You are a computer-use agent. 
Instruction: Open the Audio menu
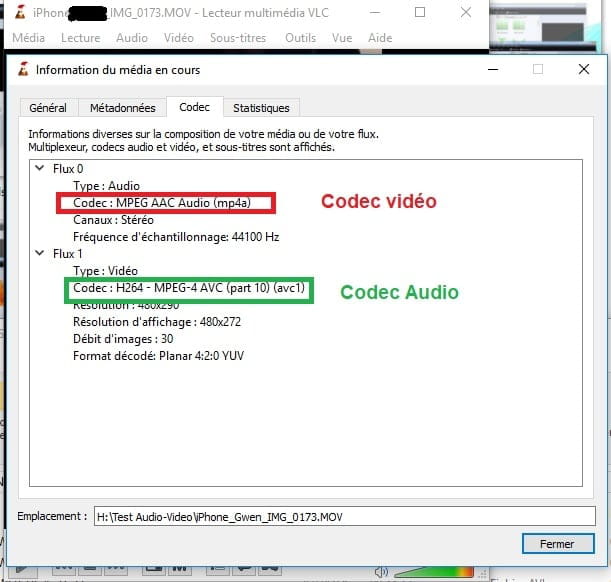click(x=132, y=38)
